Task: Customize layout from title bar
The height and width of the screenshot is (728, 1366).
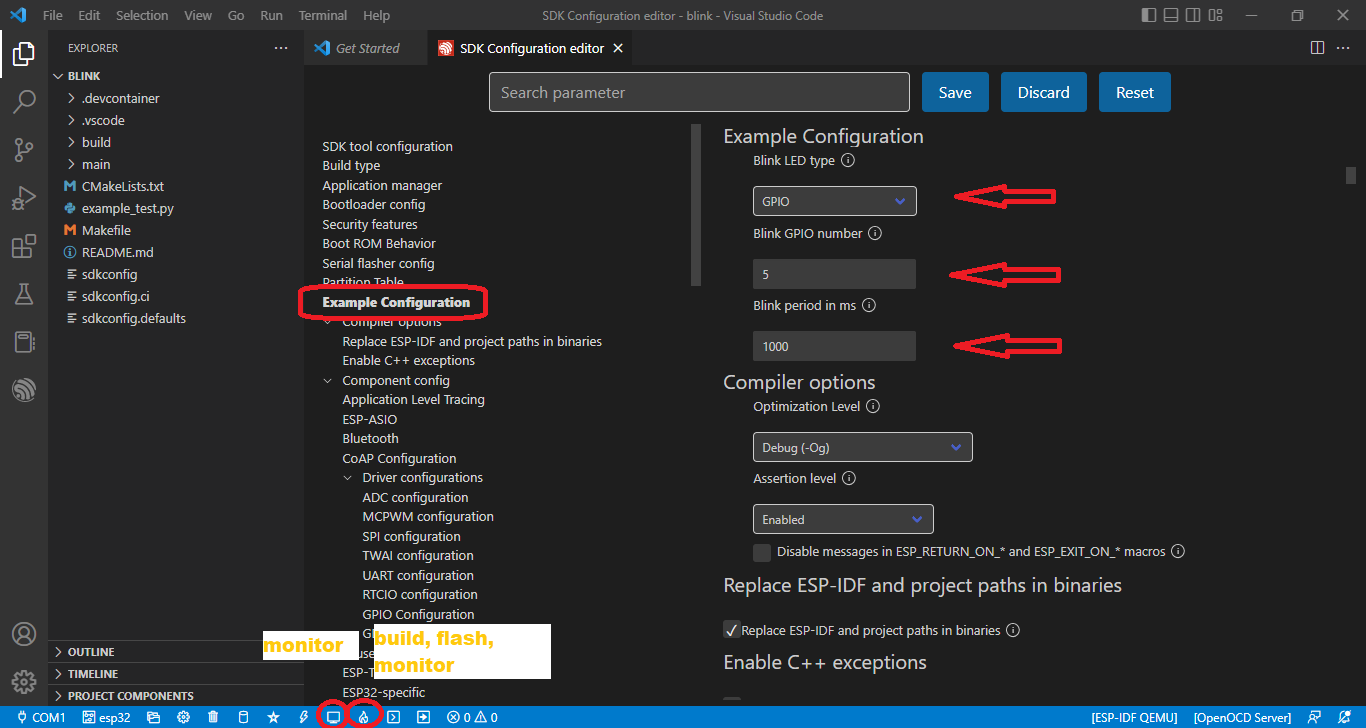Action: pos(1216,16)
